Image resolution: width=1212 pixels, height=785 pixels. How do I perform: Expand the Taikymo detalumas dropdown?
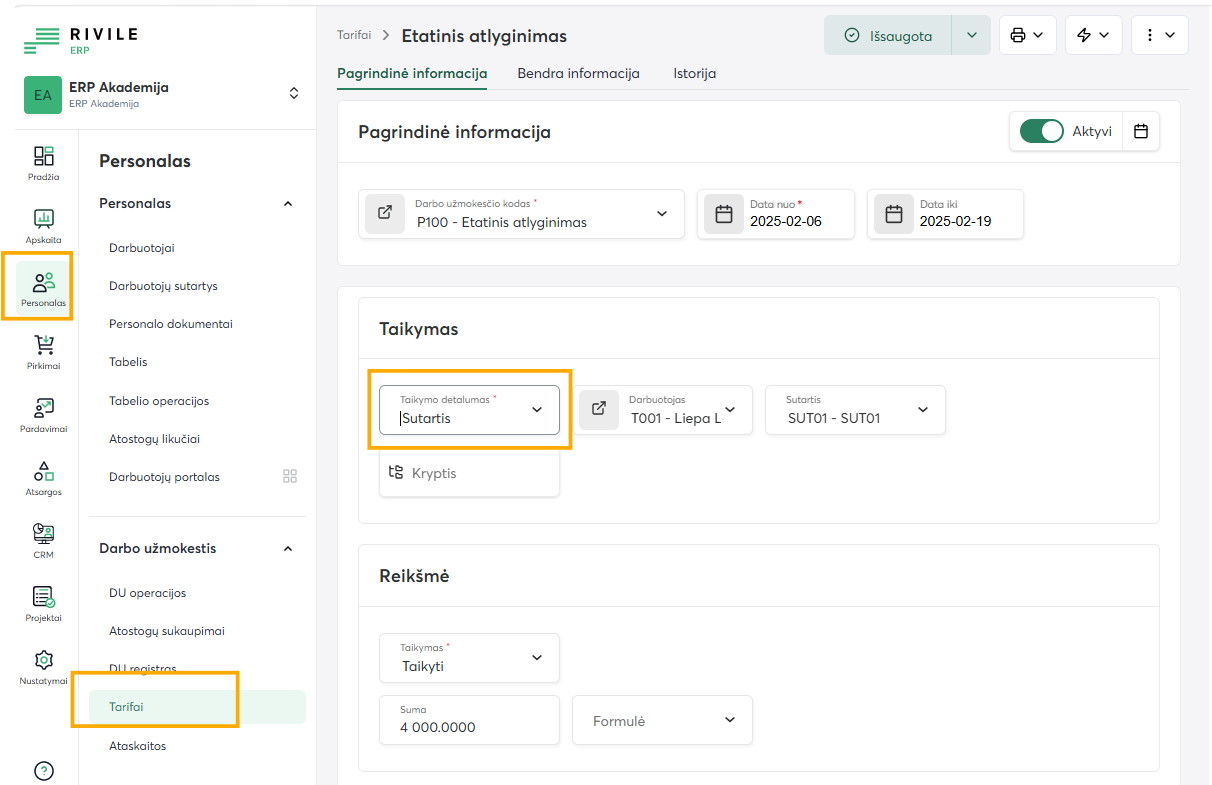point(469,410)
